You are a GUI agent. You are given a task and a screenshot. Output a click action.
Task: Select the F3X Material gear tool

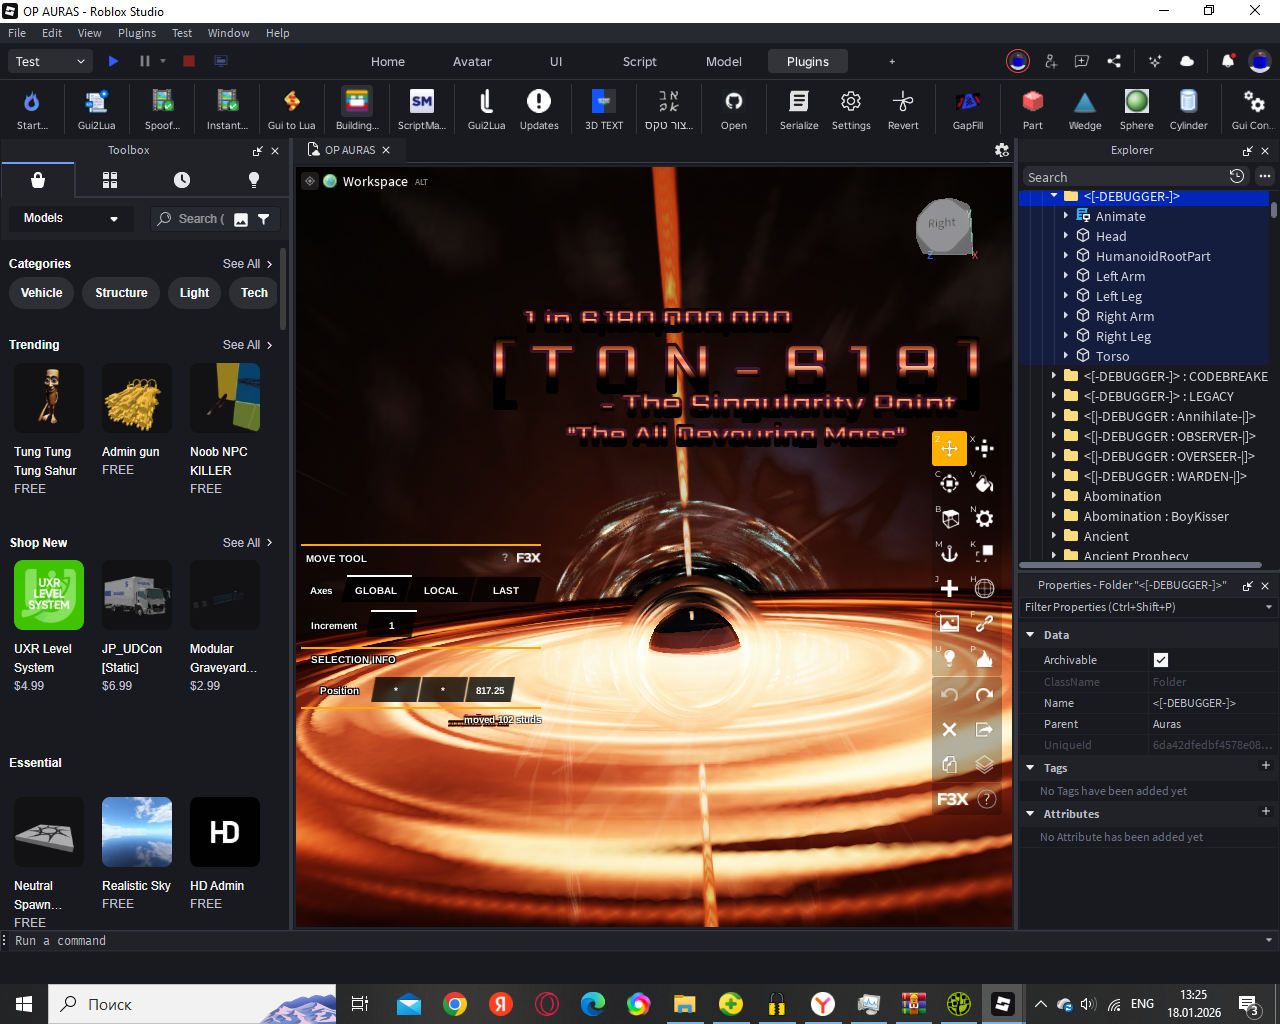pyautogui.click(x=984, y=518)
